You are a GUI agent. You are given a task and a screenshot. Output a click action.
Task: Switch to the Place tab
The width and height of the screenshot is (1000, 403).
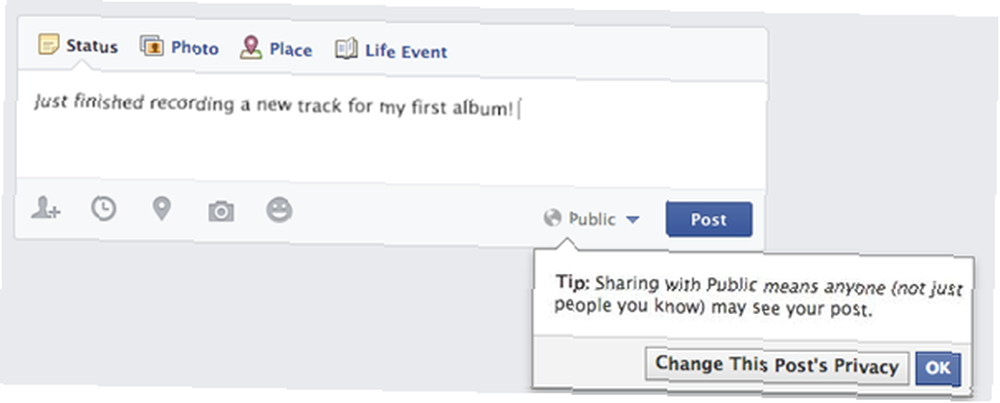(276, 49)
